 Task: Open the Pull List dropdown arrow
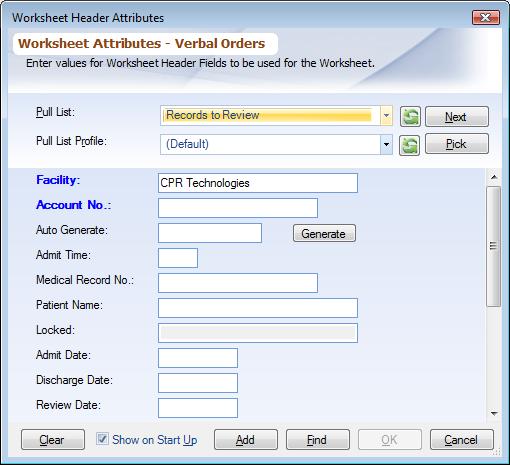coord(386,116)
